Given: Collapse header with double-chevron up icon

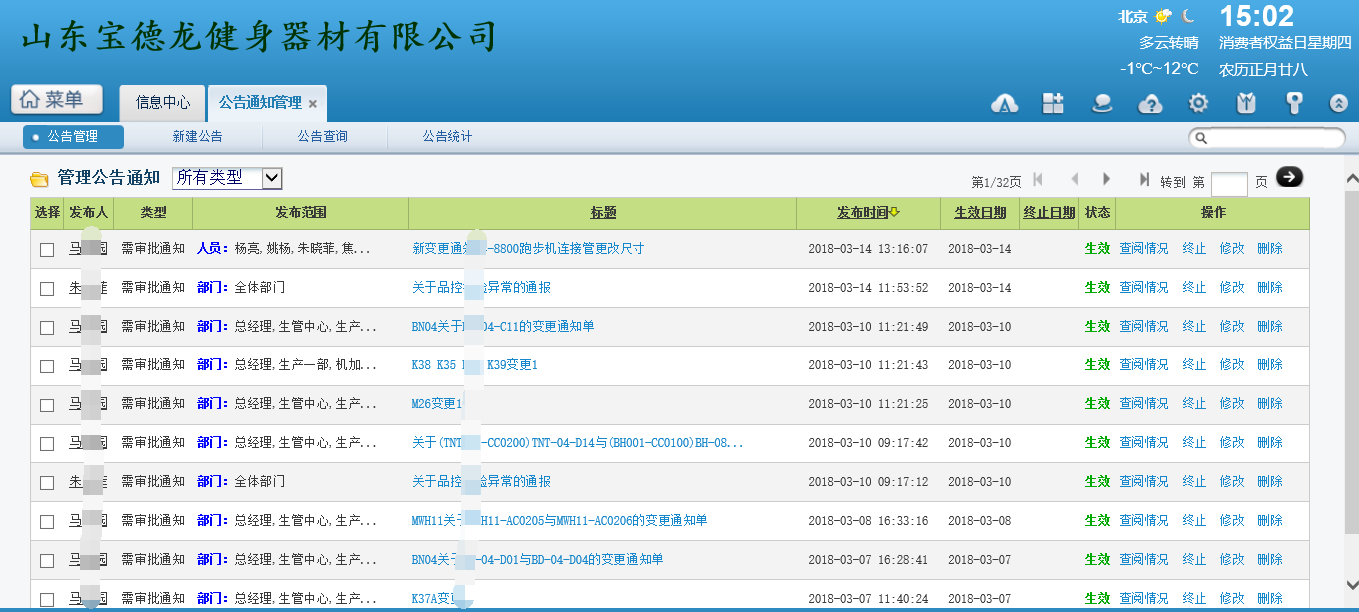Looking at the screenshot, I should [x=1338, y=103].
